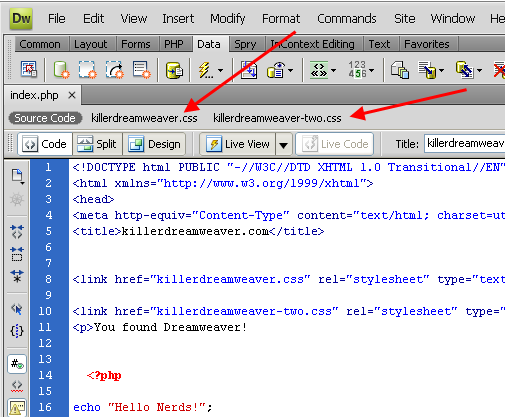505x417 pixels.
Task: Open the Site menu
Action: coord(405,19)
